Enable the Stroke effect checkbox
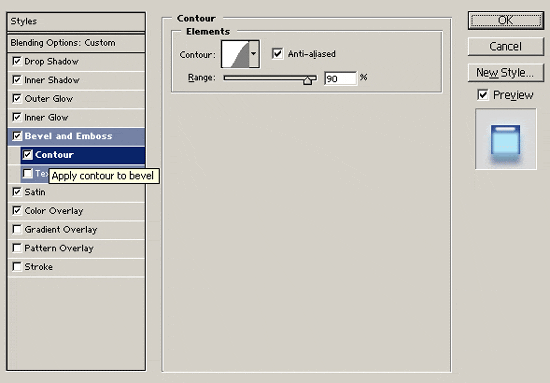The image size is (550, 383). pyautogui.click(x=16, y=267)
